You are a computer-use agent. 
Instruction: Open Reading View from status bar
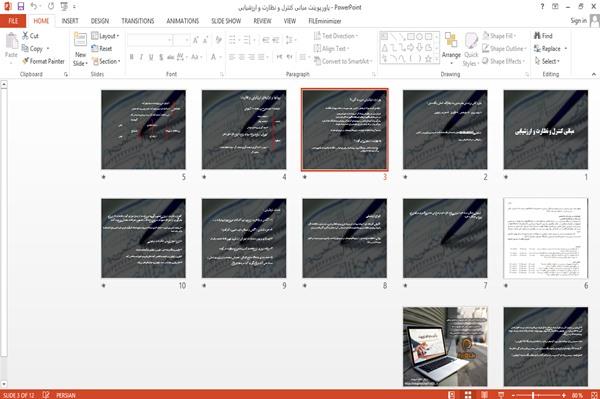pyautogui.click(x=484, y=395)
